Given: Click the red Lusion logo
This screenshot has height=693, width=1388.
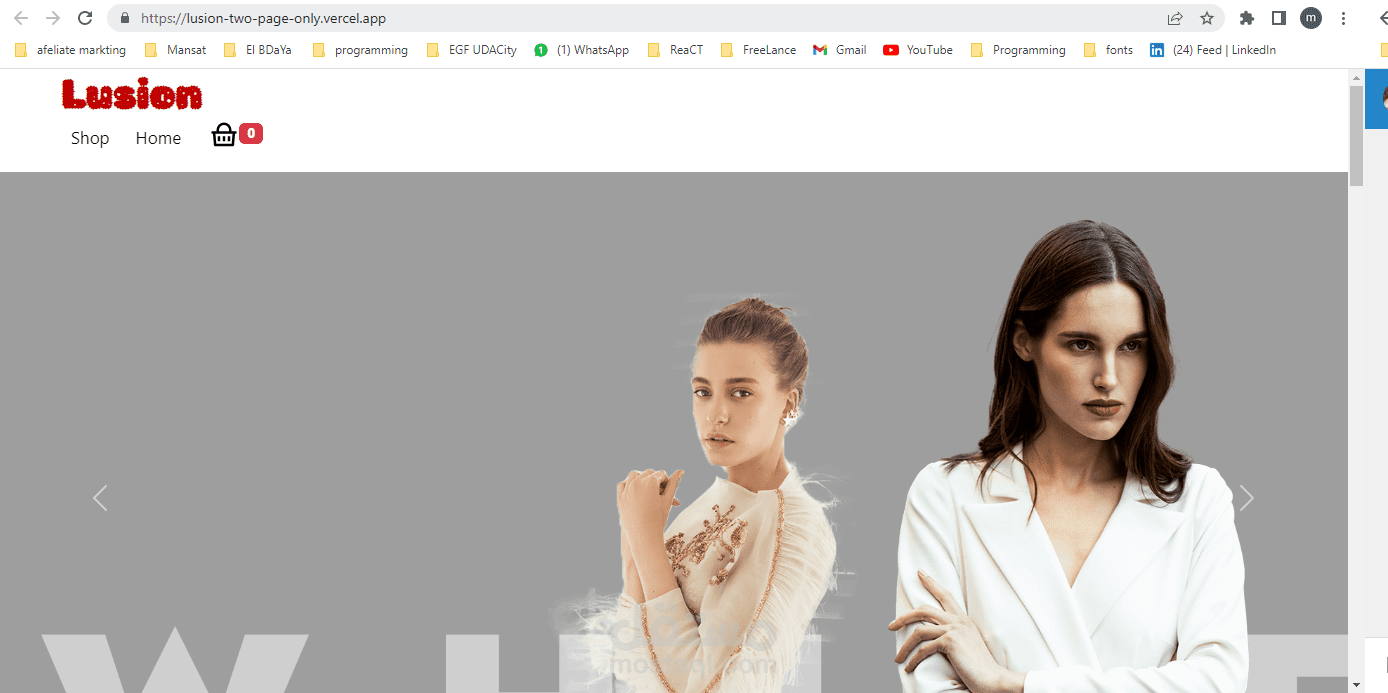Looking at the screenshot, I should tap(131, 95).
